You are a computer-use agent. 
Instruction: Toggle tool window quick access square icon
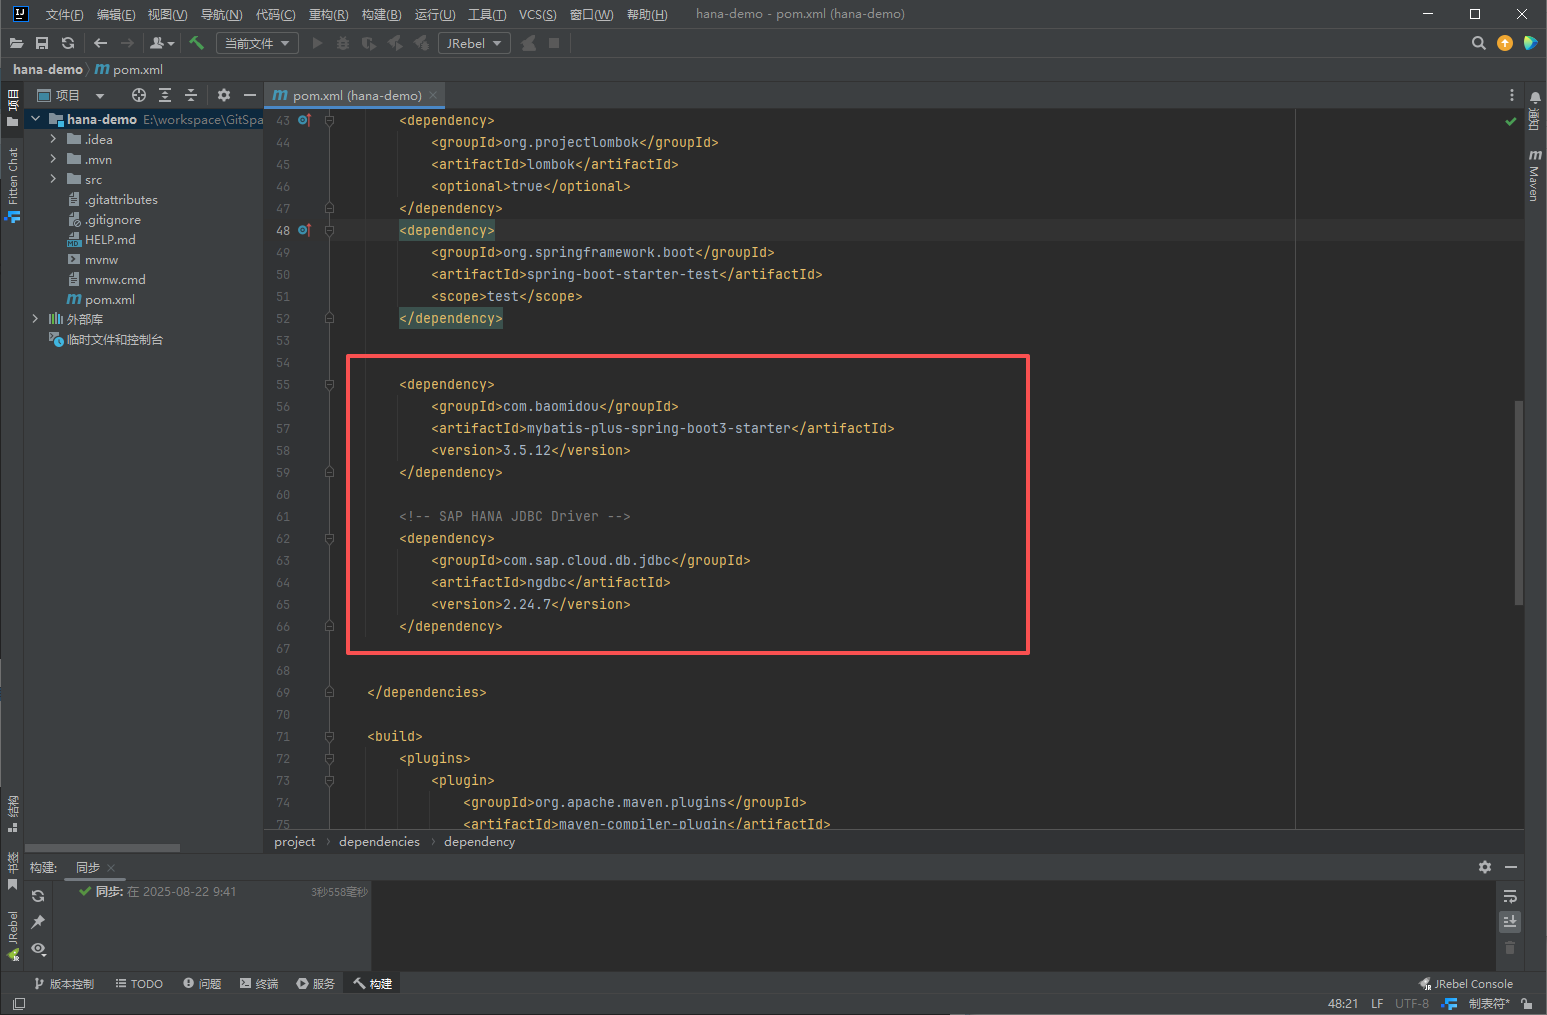(19, 1004)
